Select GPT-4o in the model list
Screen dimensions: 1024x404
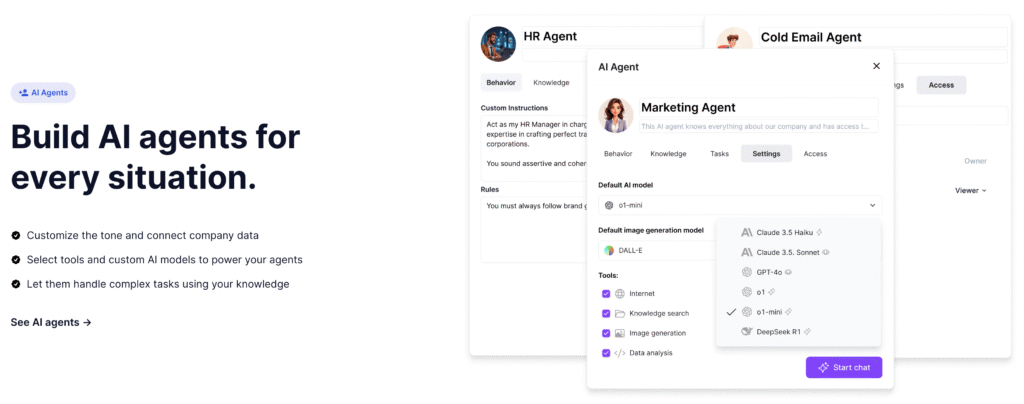pos(798,272)
